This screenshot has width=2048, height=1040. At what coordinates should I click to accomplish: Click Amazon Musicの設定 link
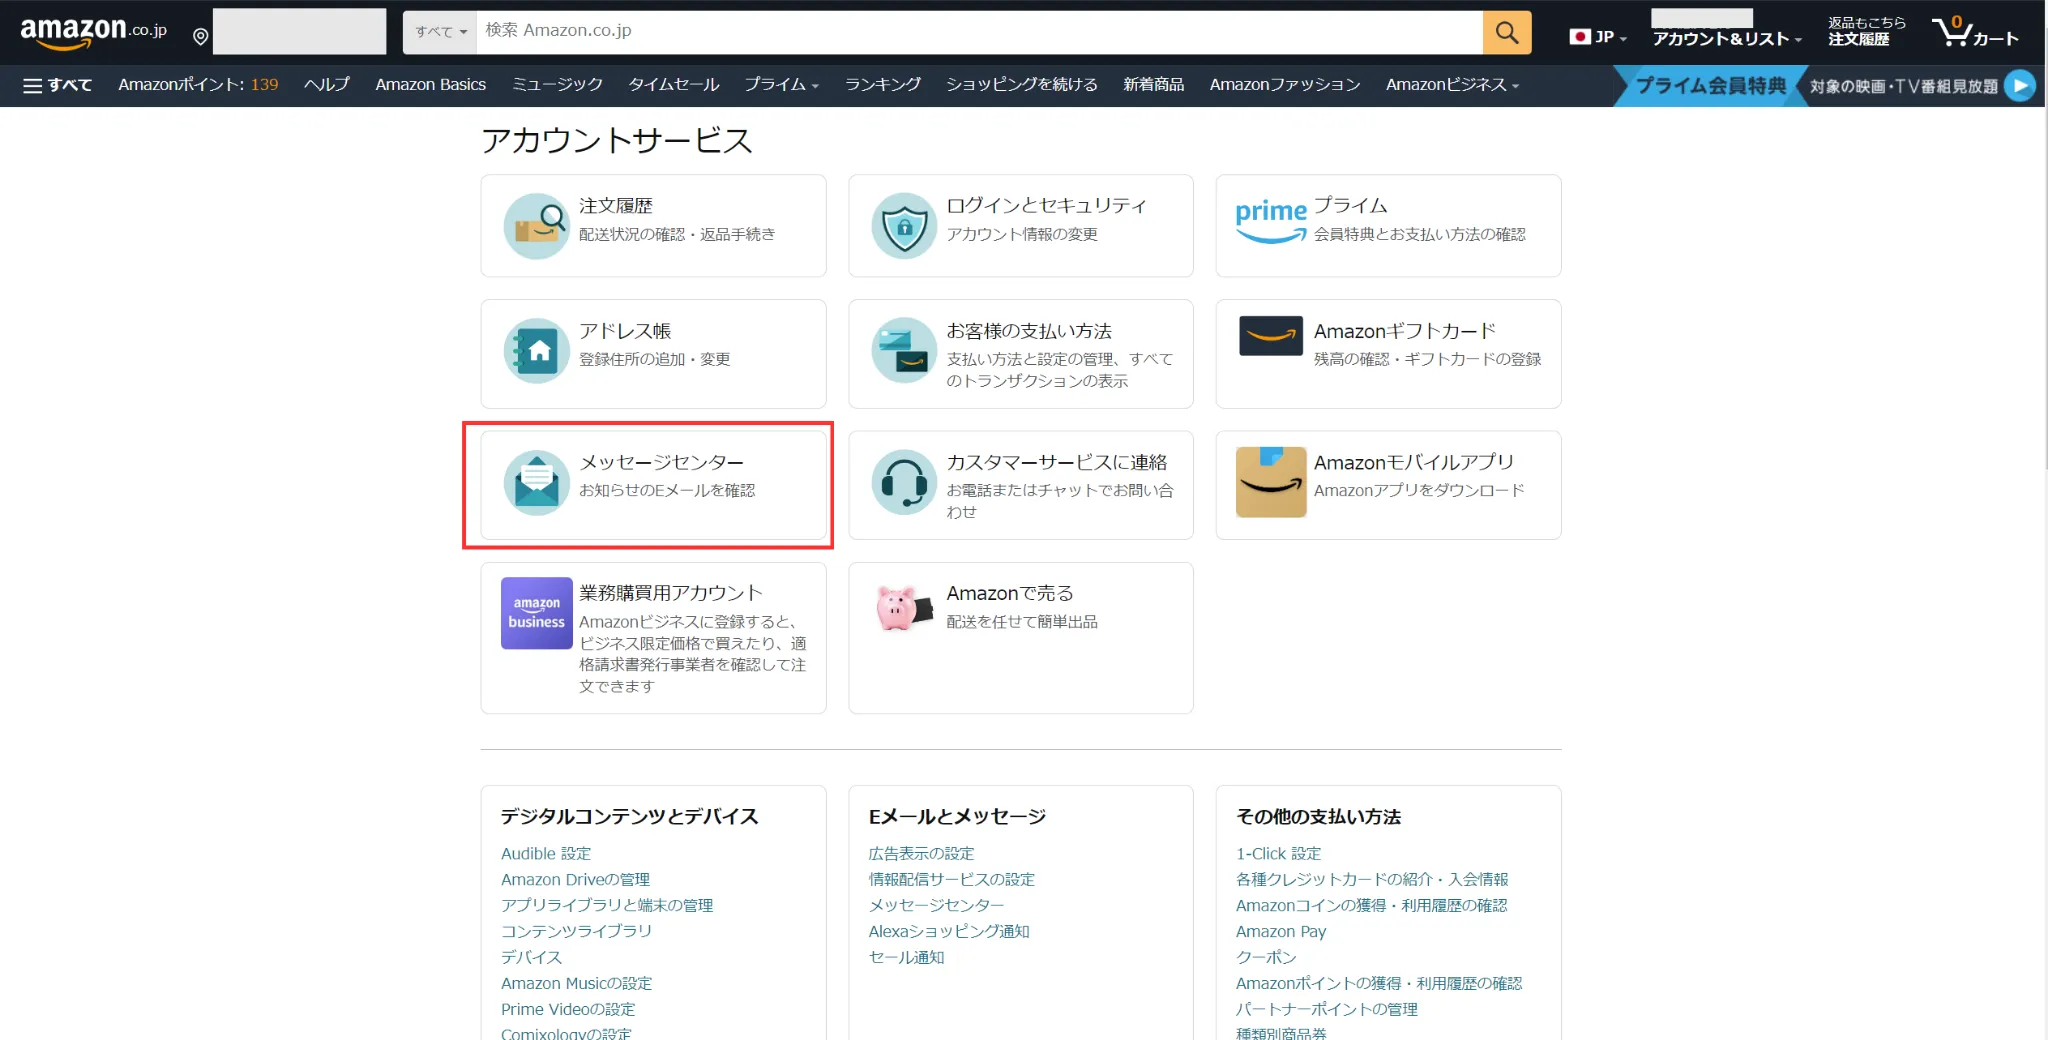(x=577, y=984)
